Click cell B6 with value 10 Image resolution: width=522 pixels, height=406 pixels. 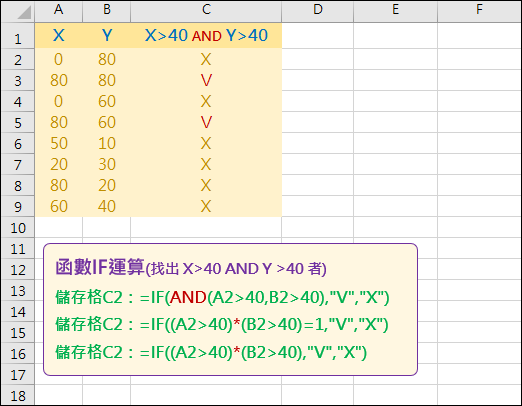[x=107, y=143]
